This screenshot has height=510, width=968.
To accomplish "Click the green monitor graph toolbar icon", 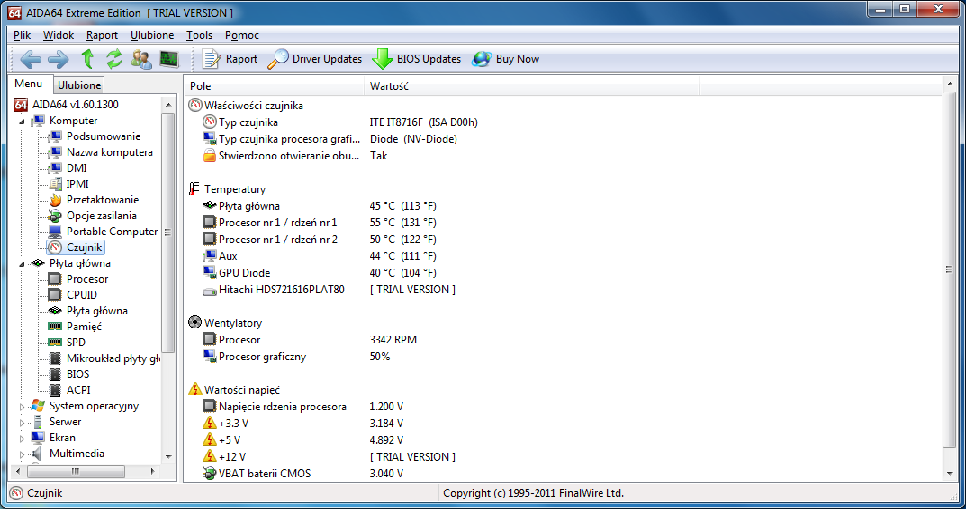I will (169, 59).
